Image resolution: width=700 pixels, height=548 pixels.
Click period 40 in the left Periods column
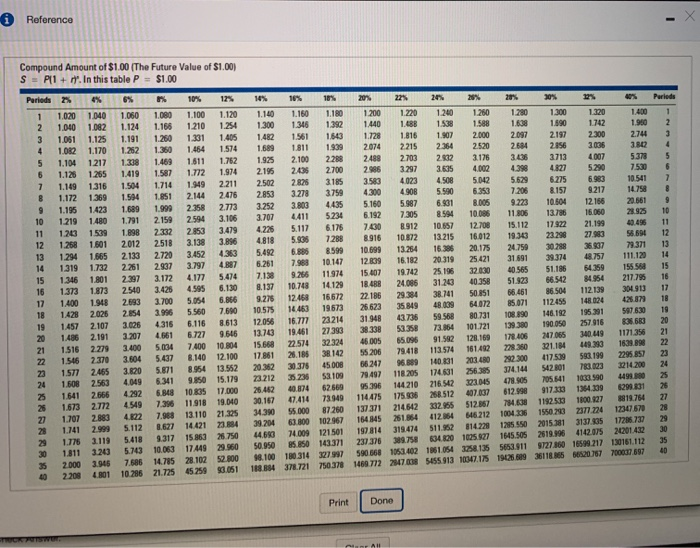(43, 477)
